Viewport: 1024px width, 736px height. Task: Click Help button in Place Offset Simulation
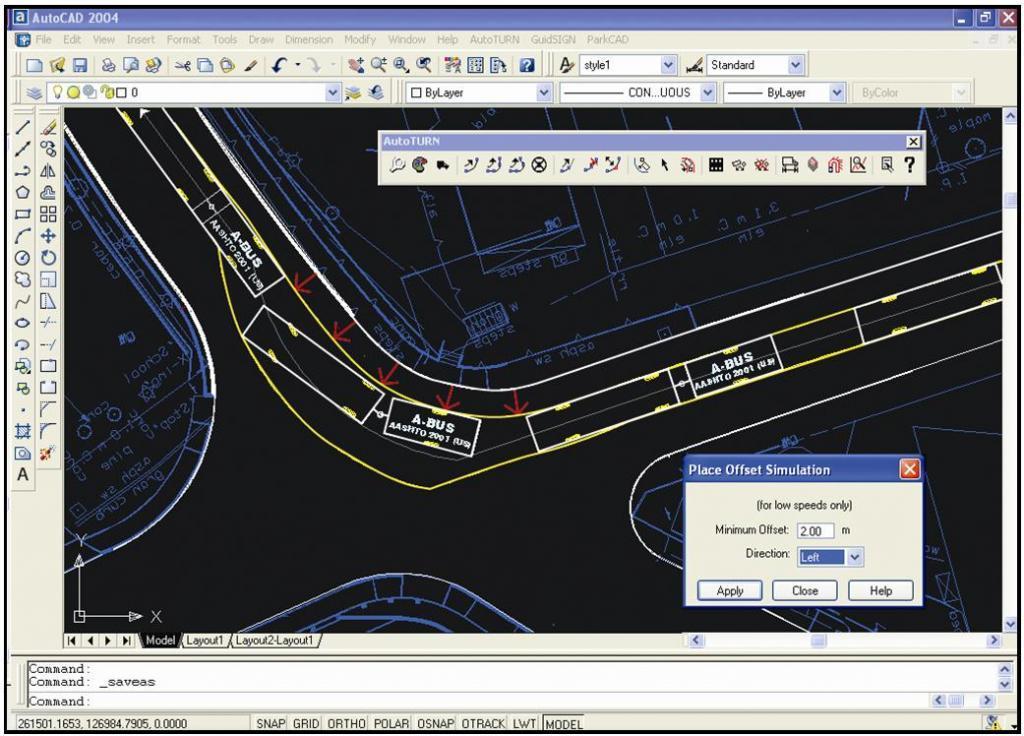[880, 590]
